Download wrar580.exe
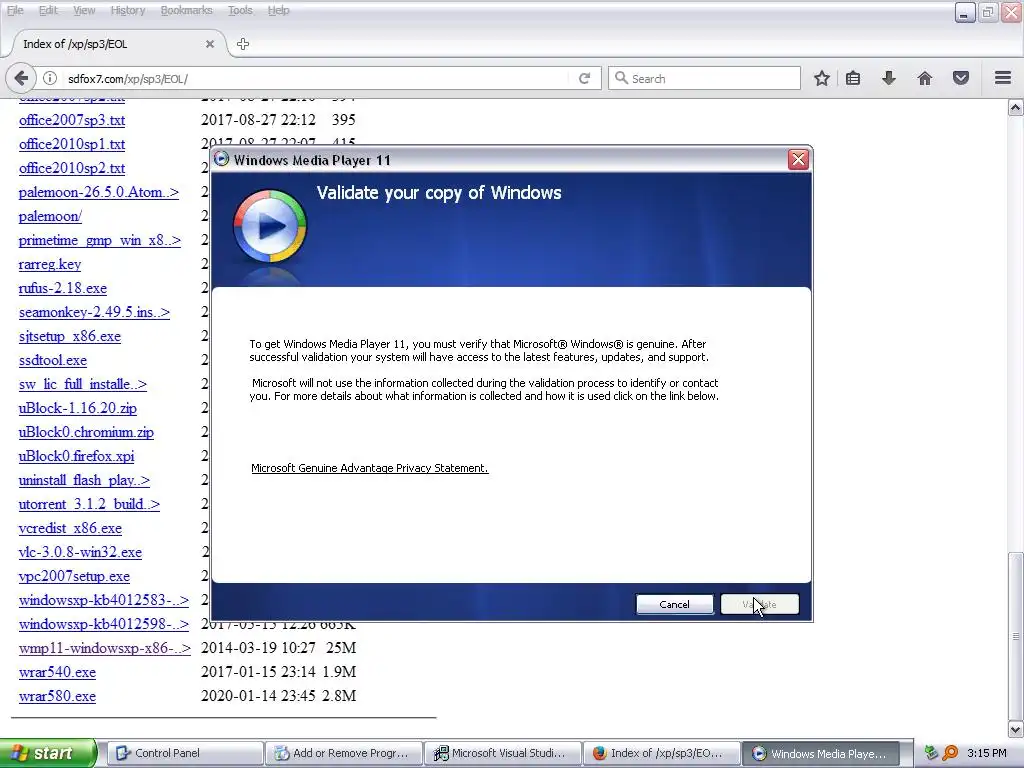Image resolution: width=1024 pixels, height=768 pixels. [x=57, y=696]
